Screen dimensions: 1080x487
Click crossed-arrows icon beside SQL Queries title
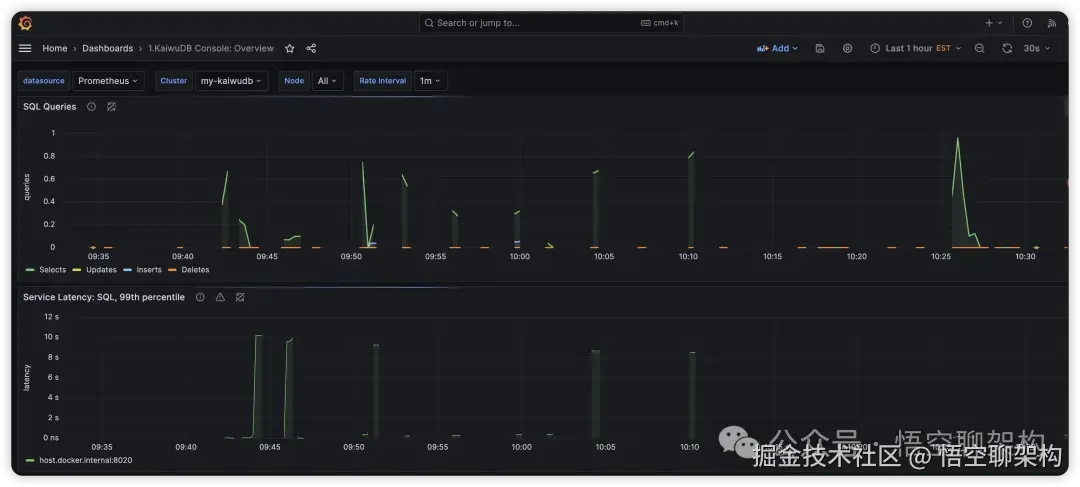click(x=111, y=107)
